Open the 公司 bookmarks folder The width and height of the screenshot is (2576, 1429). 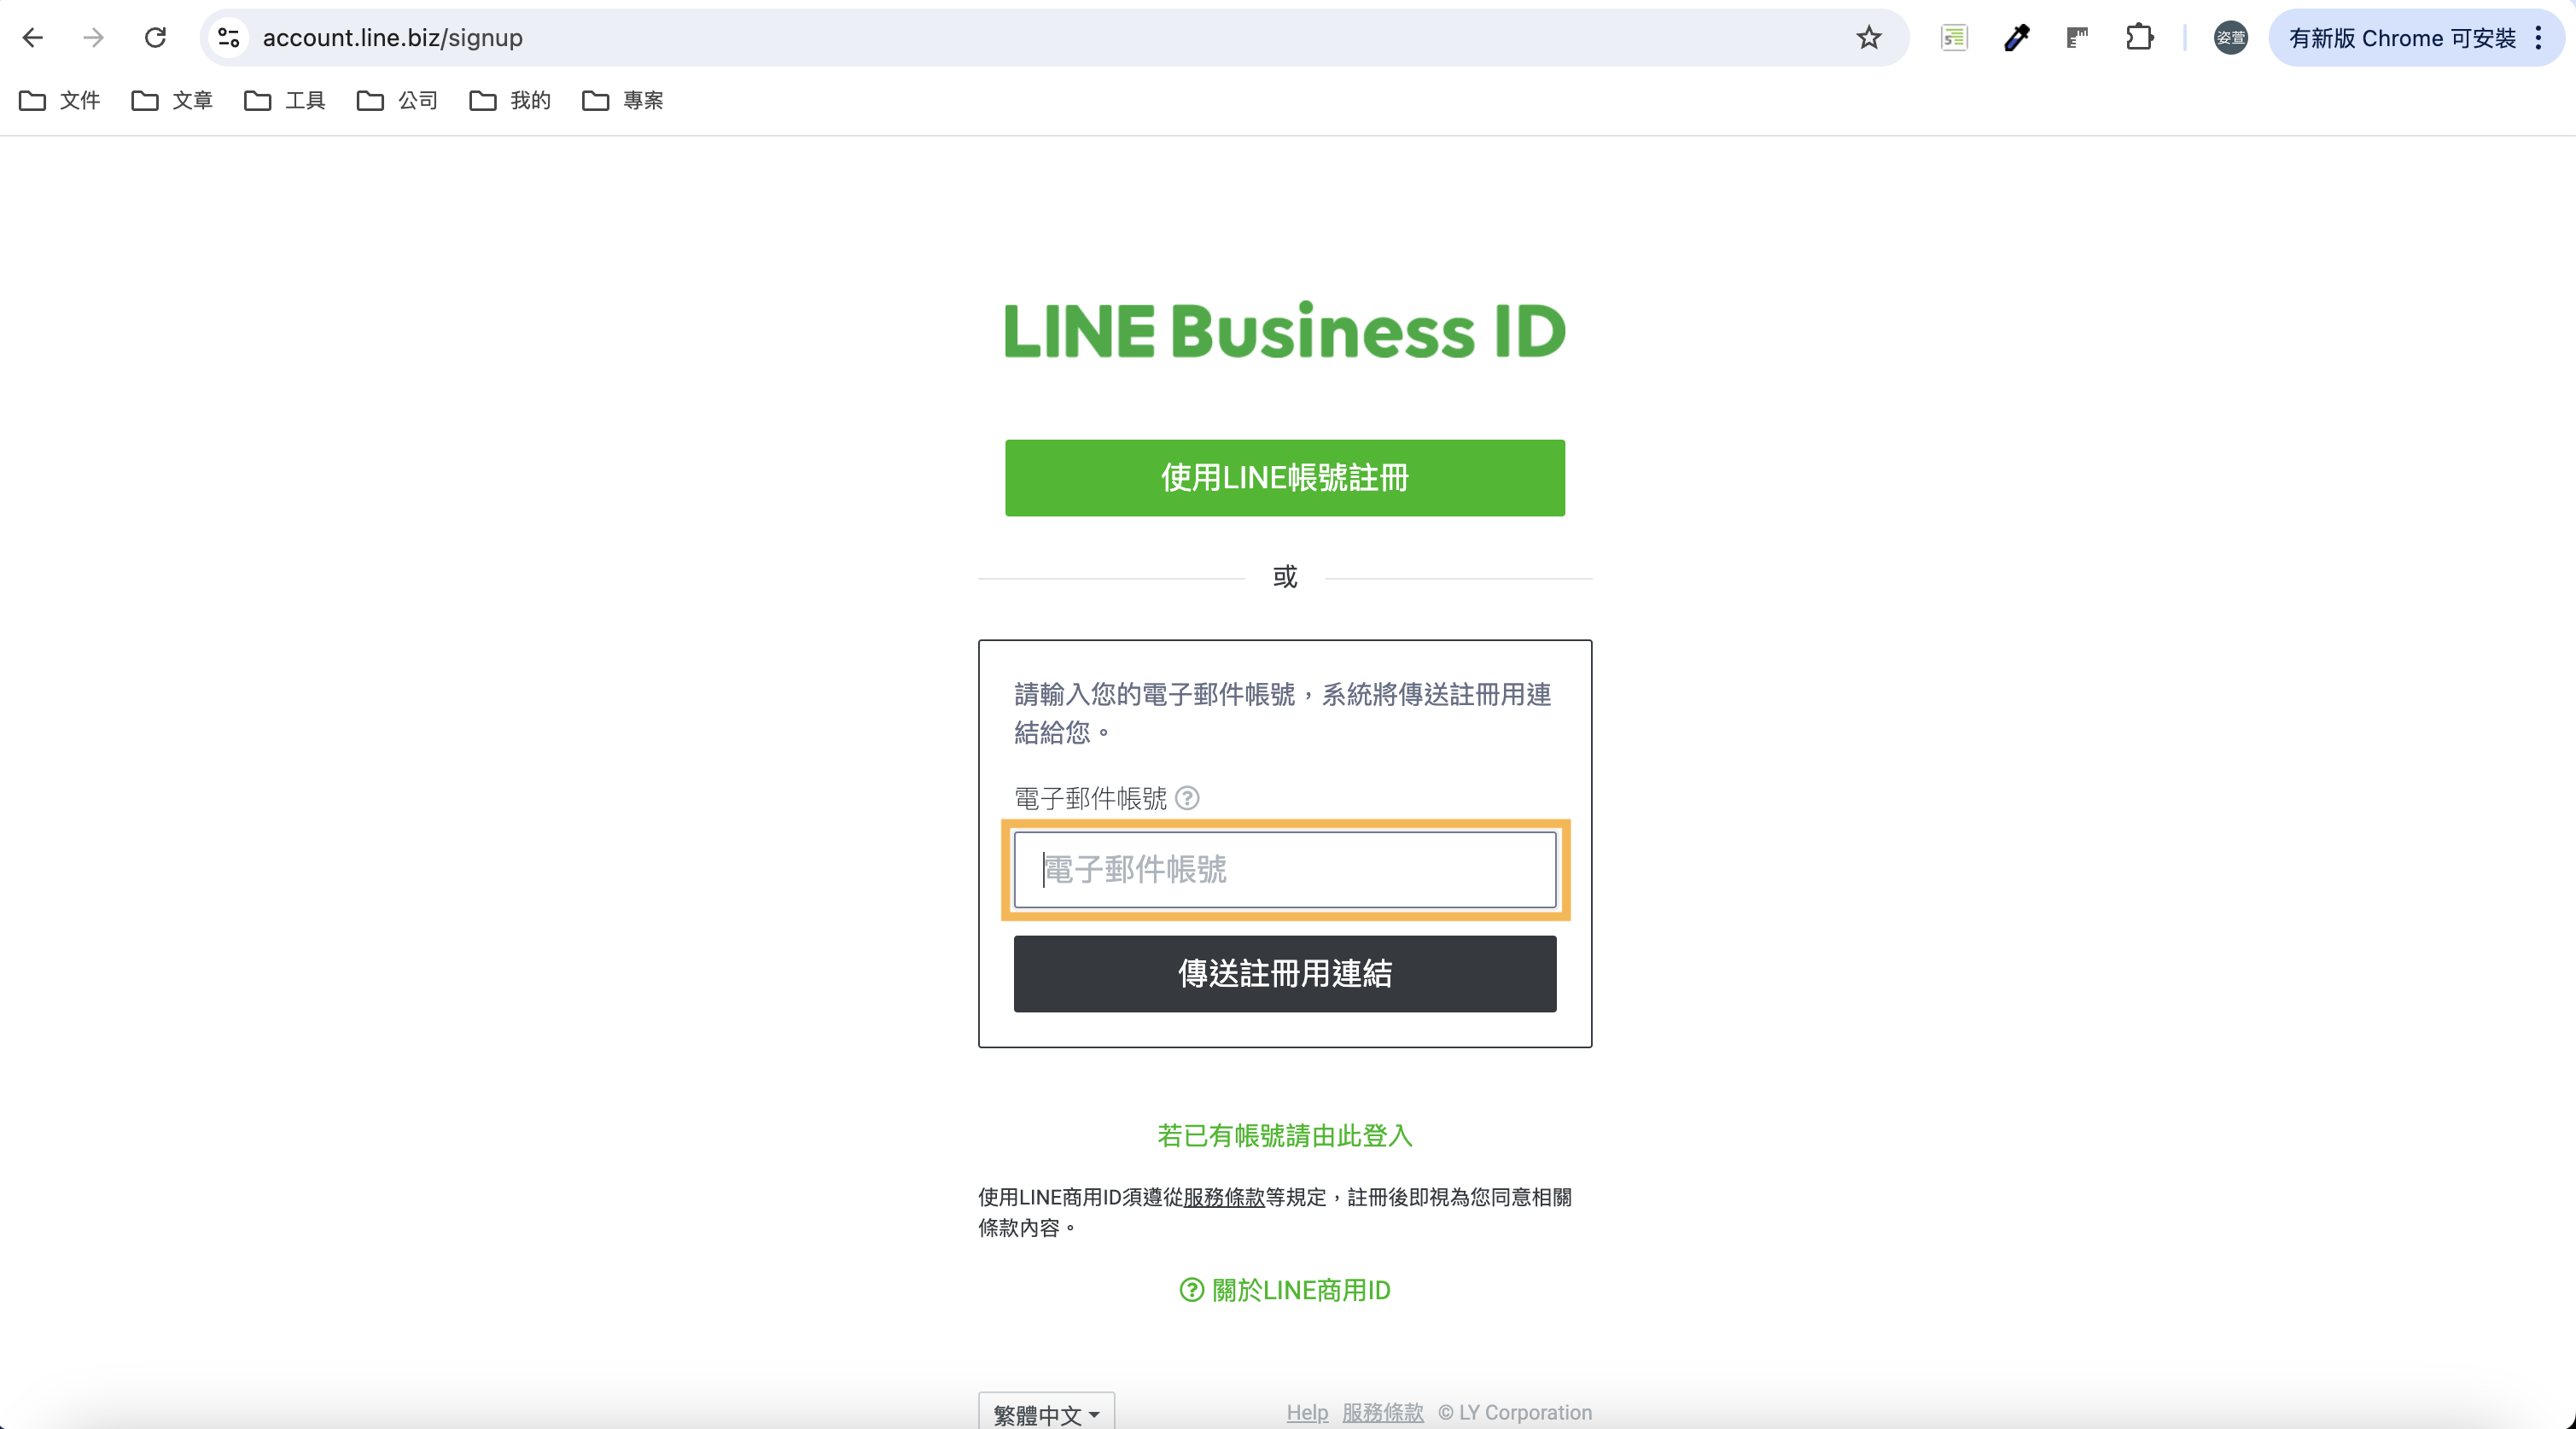398,100
